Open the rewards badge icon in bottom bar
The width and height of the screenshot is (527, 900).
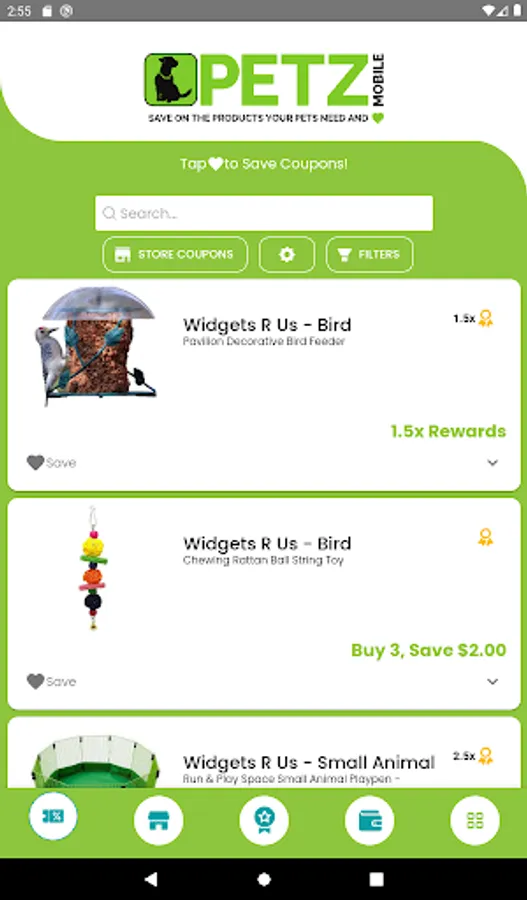(x=264, y=820)
